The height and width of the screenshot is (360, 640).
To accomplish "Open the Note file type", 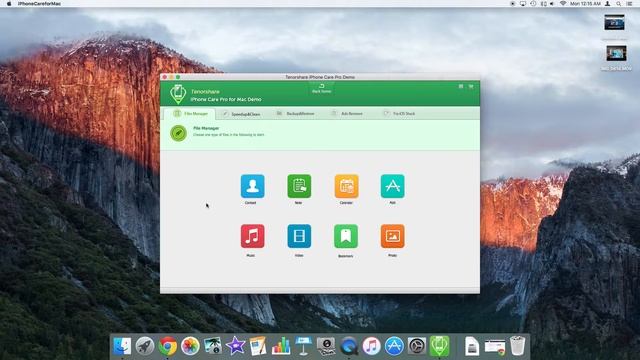I will 299,186.
